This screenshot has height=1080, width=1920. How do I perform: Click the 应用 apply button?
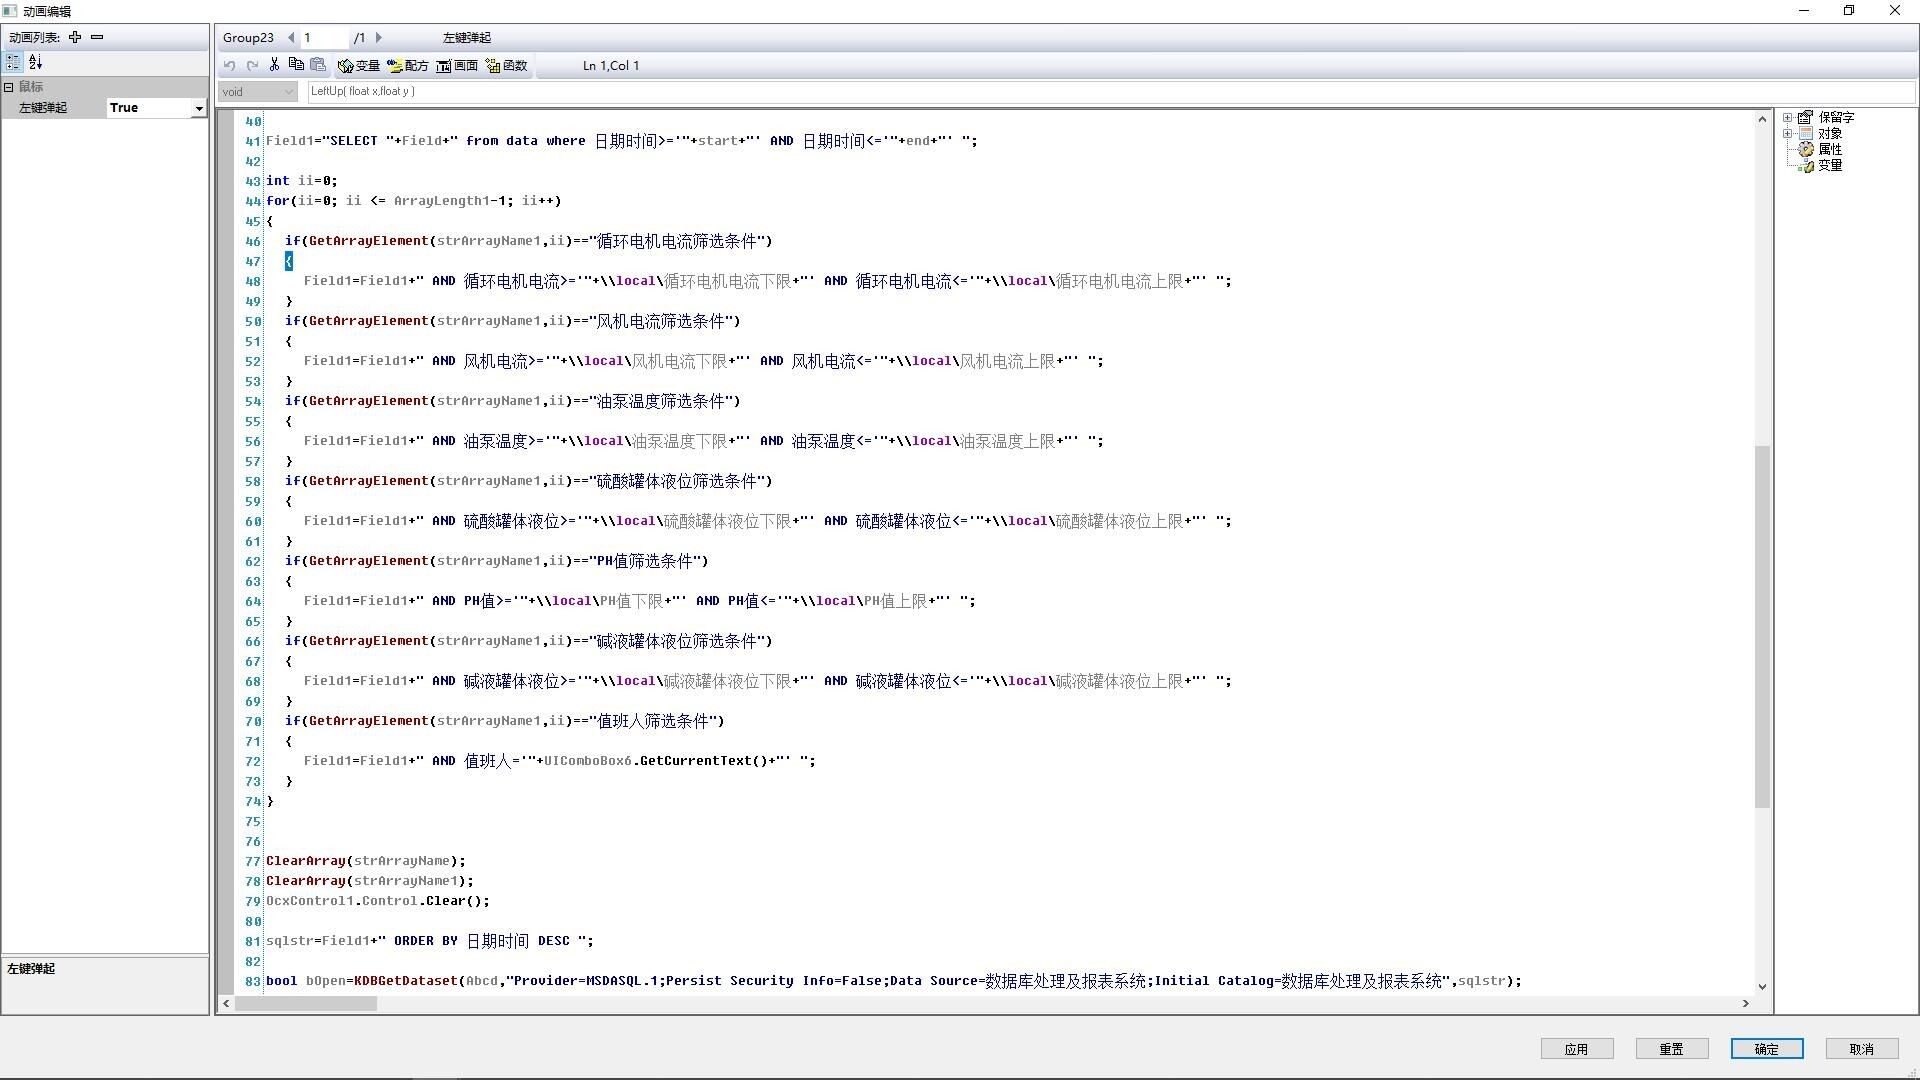pyautogui.click(x=1576, y=1049)
